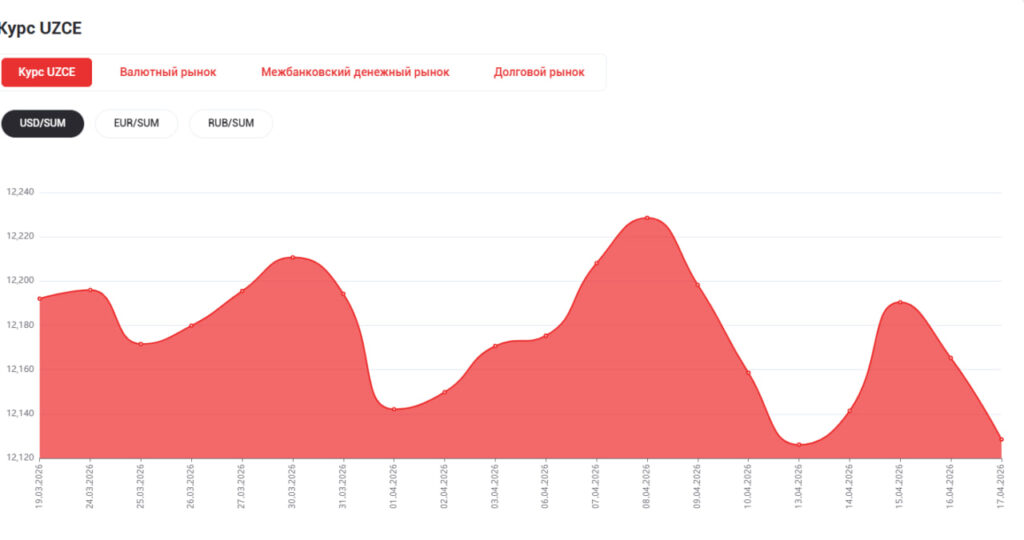Select the 13.04.2026 low point on chart
The image size is (1024, 540).
point(799,444)
